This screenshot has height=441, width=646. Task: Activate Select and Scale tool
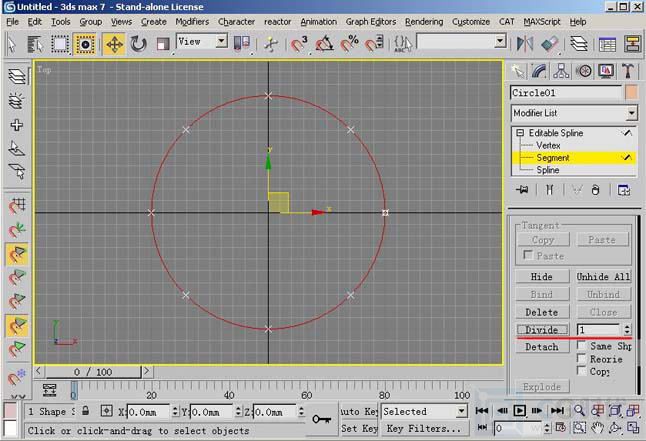(163, 44)
